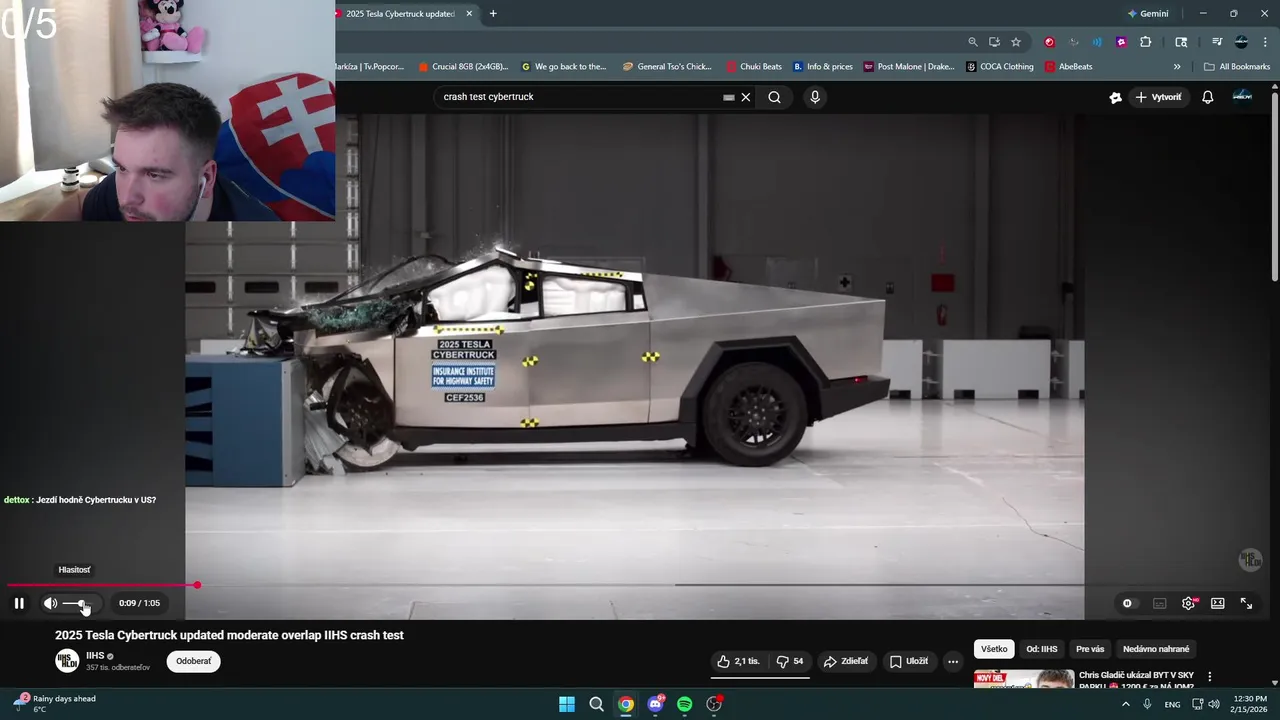Open the purple star extension icon
The image size is (1280, 720).
[x=1121, y=42]
